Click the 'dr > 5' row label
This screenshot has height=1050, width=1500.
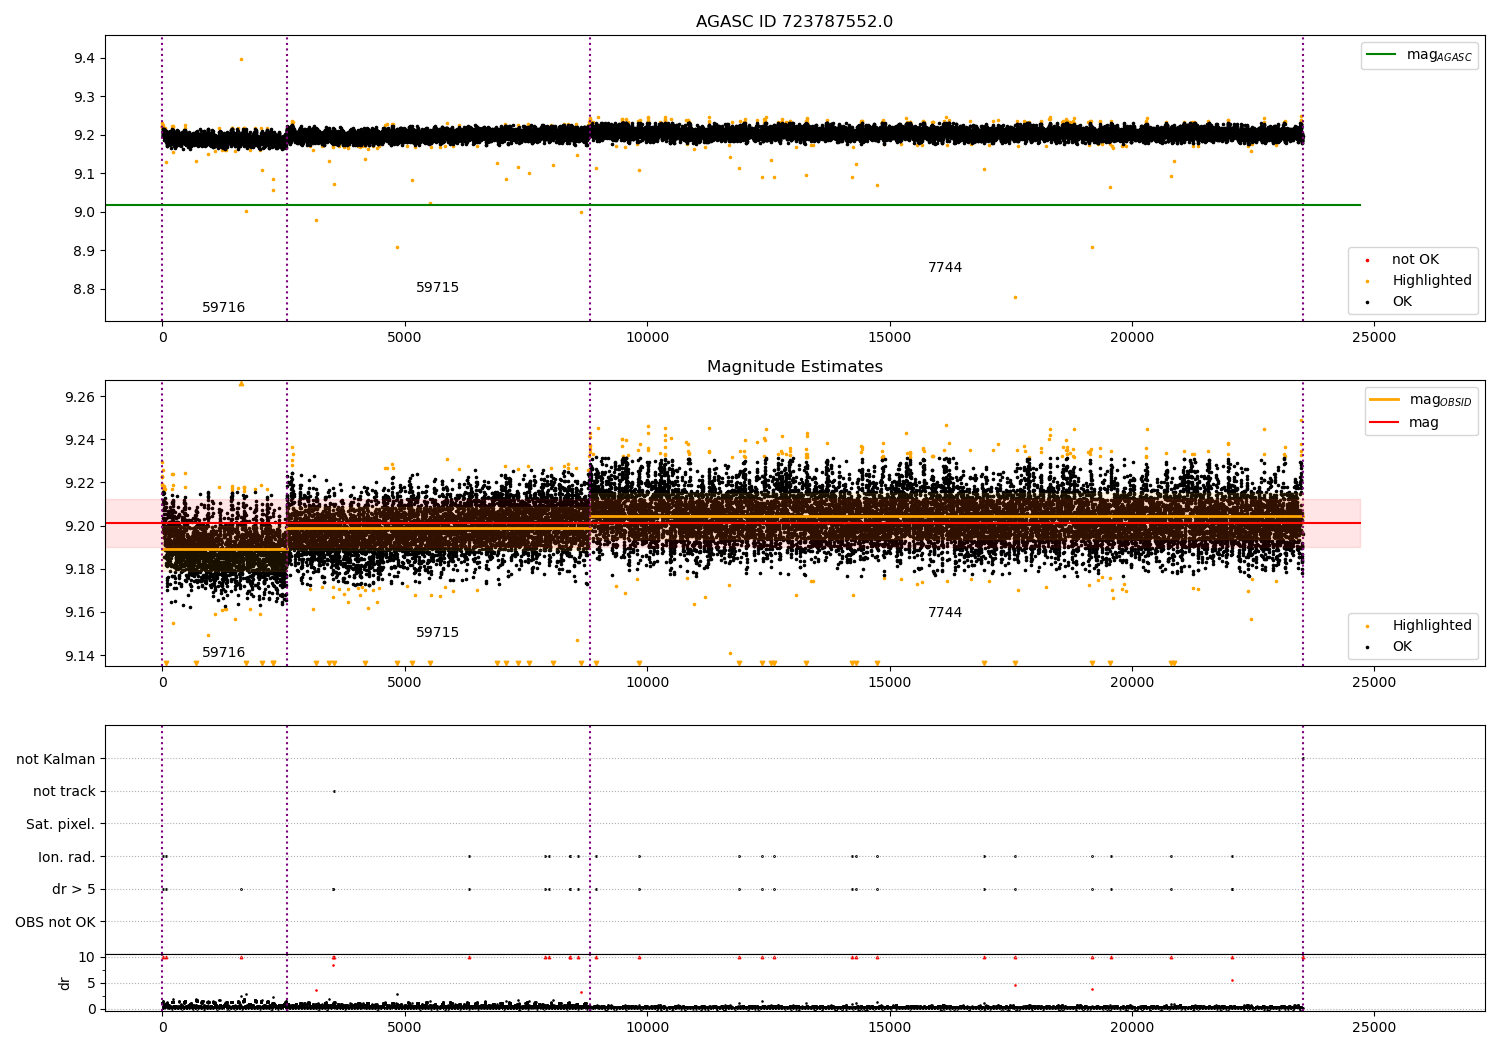coord(74,889)
